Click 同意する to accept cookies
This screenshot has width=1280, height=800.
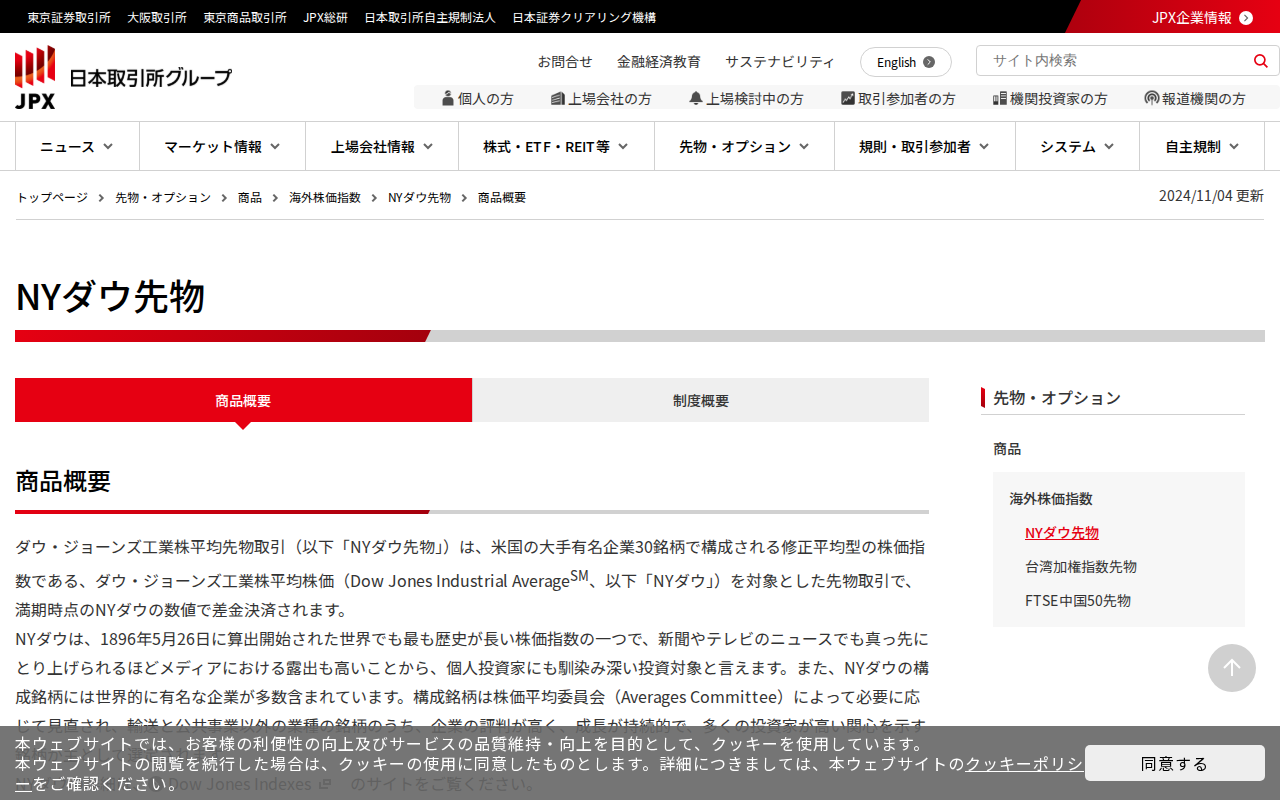(x=1175, y=763)
